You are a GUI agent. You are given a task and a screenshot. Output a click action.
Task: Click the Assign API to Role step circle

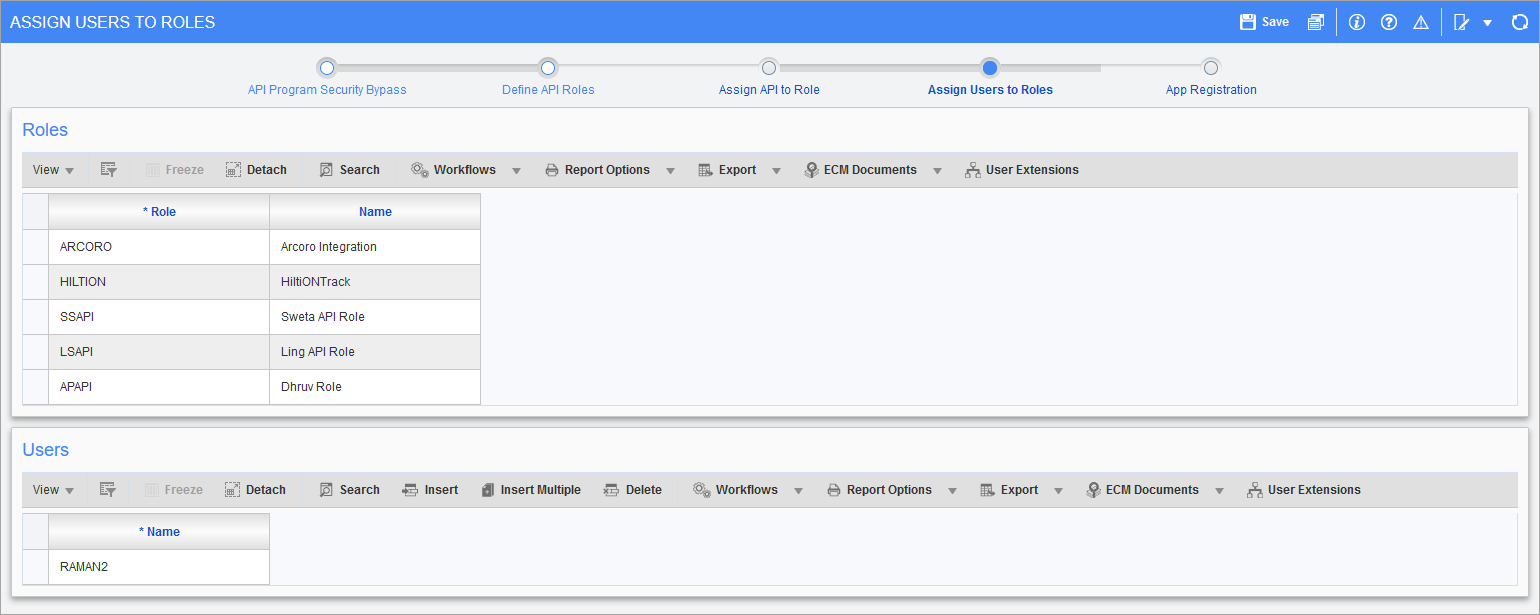[769, 68]
